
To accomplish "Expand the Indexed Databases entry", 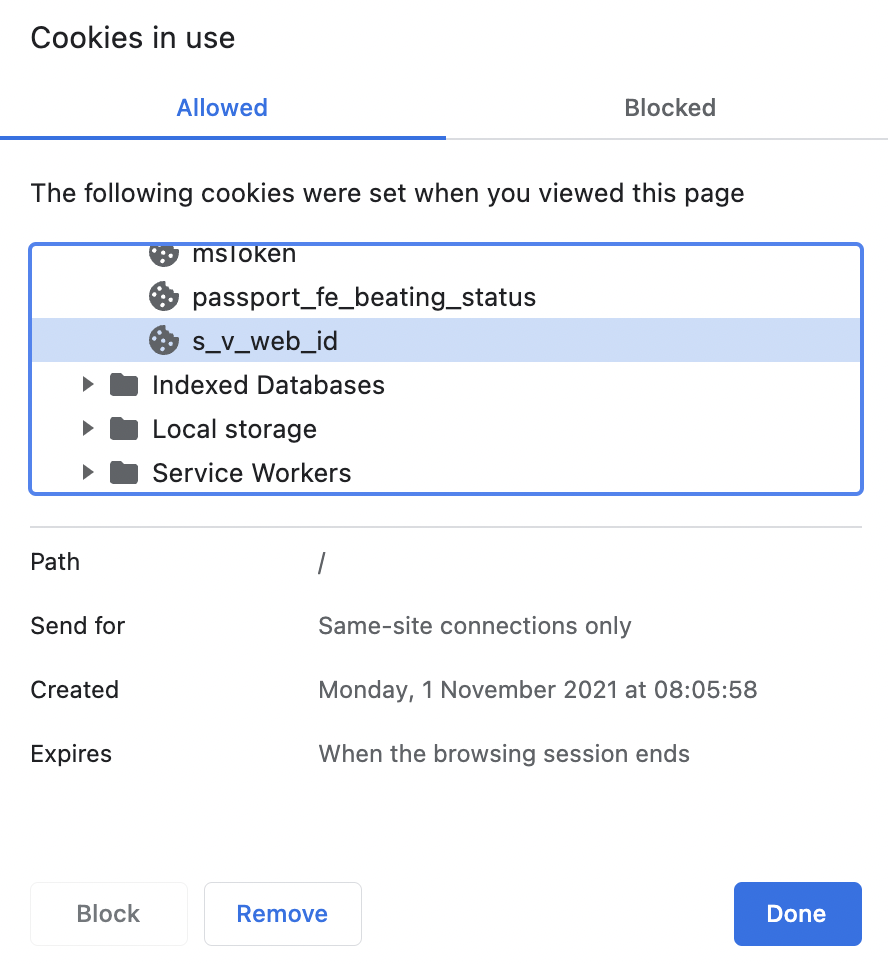I will 88,384.
